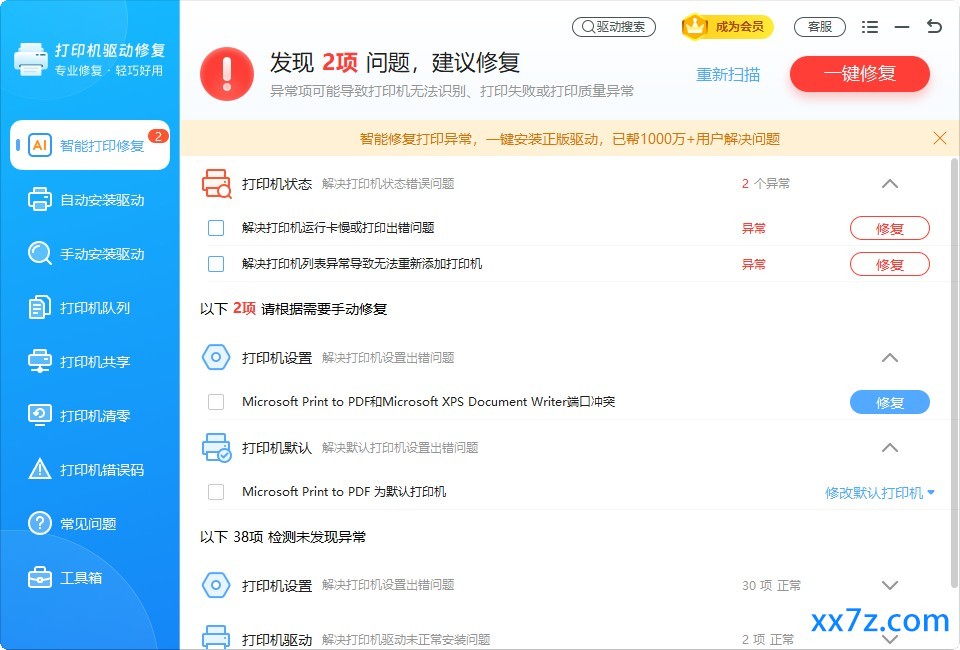This screenshot has height=650, width=960.
Task: Click the 重新扫描 rescan link
Action: click(x=728, y=75)
